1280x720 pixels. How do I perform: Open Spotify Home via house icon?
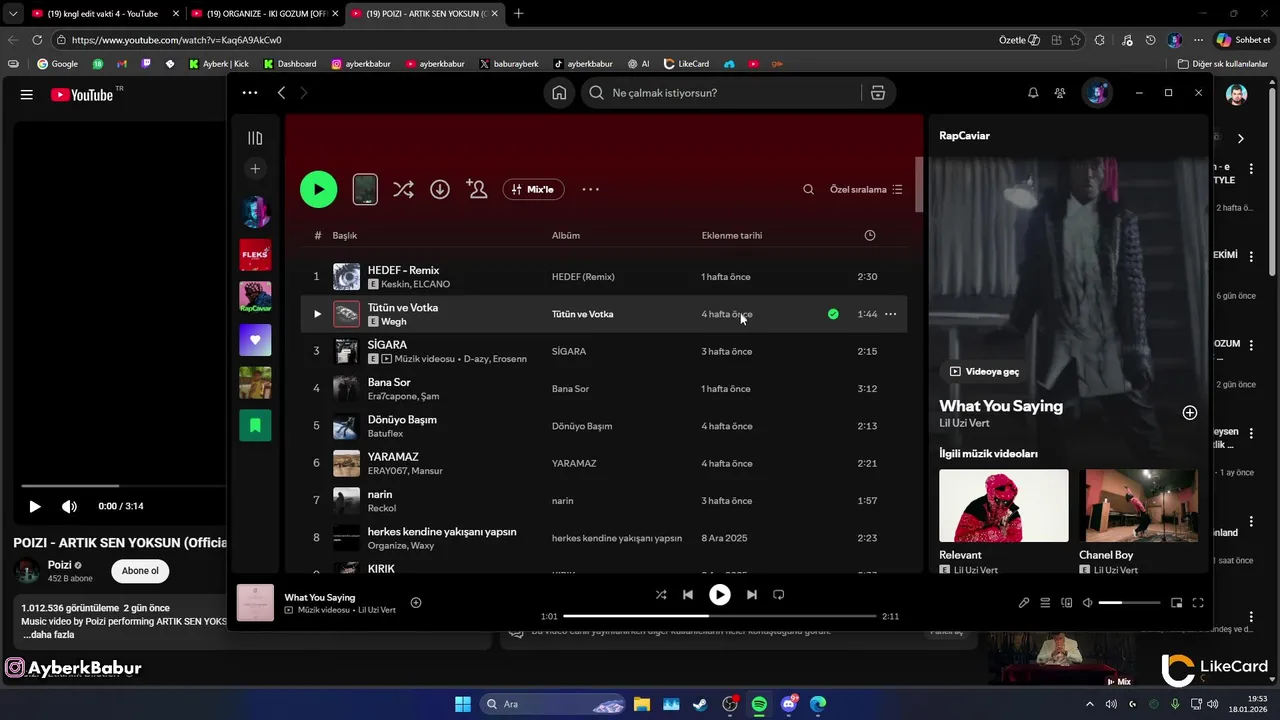[559, 93]
